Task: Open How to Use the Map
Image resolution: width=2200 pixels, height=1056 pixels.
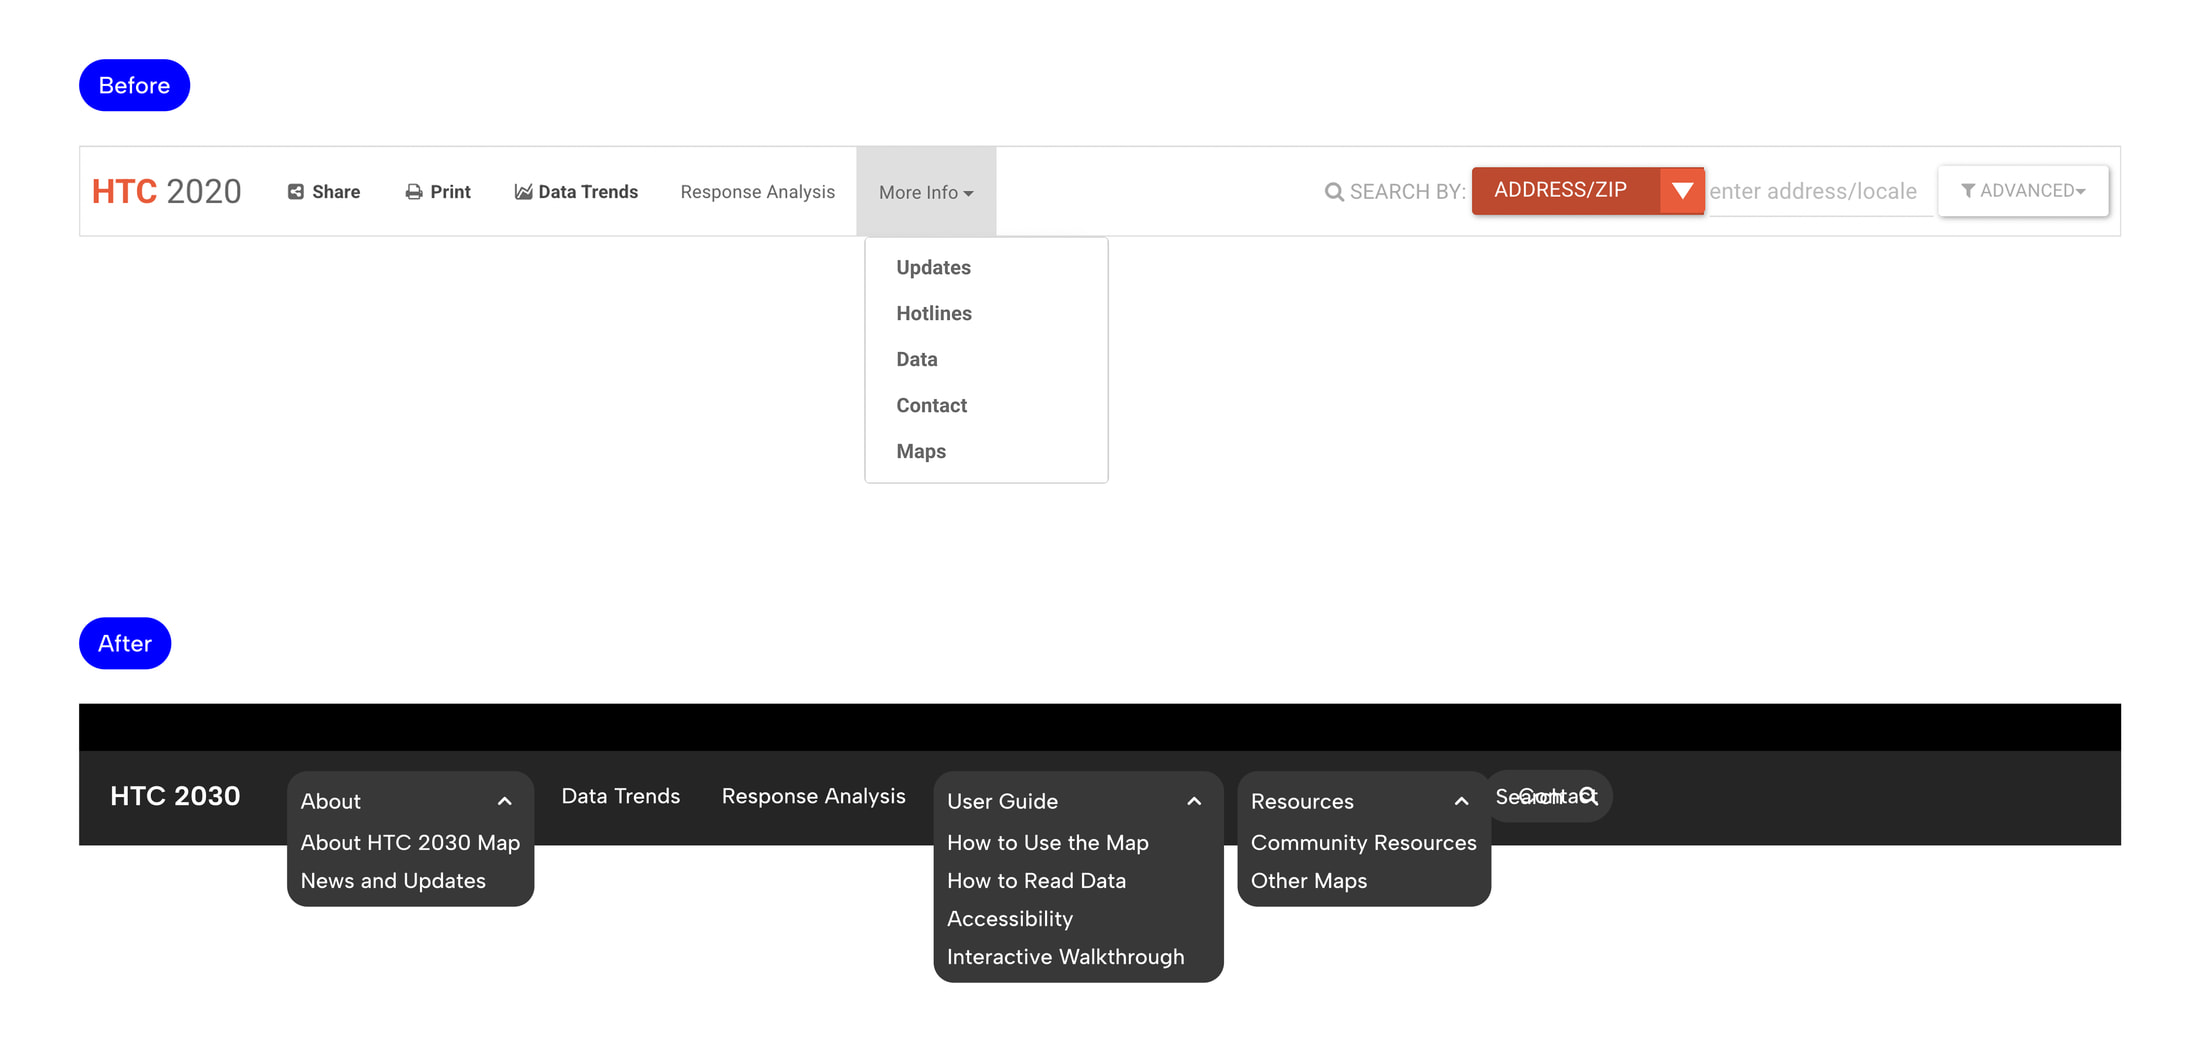Action: click(1047, 842)
